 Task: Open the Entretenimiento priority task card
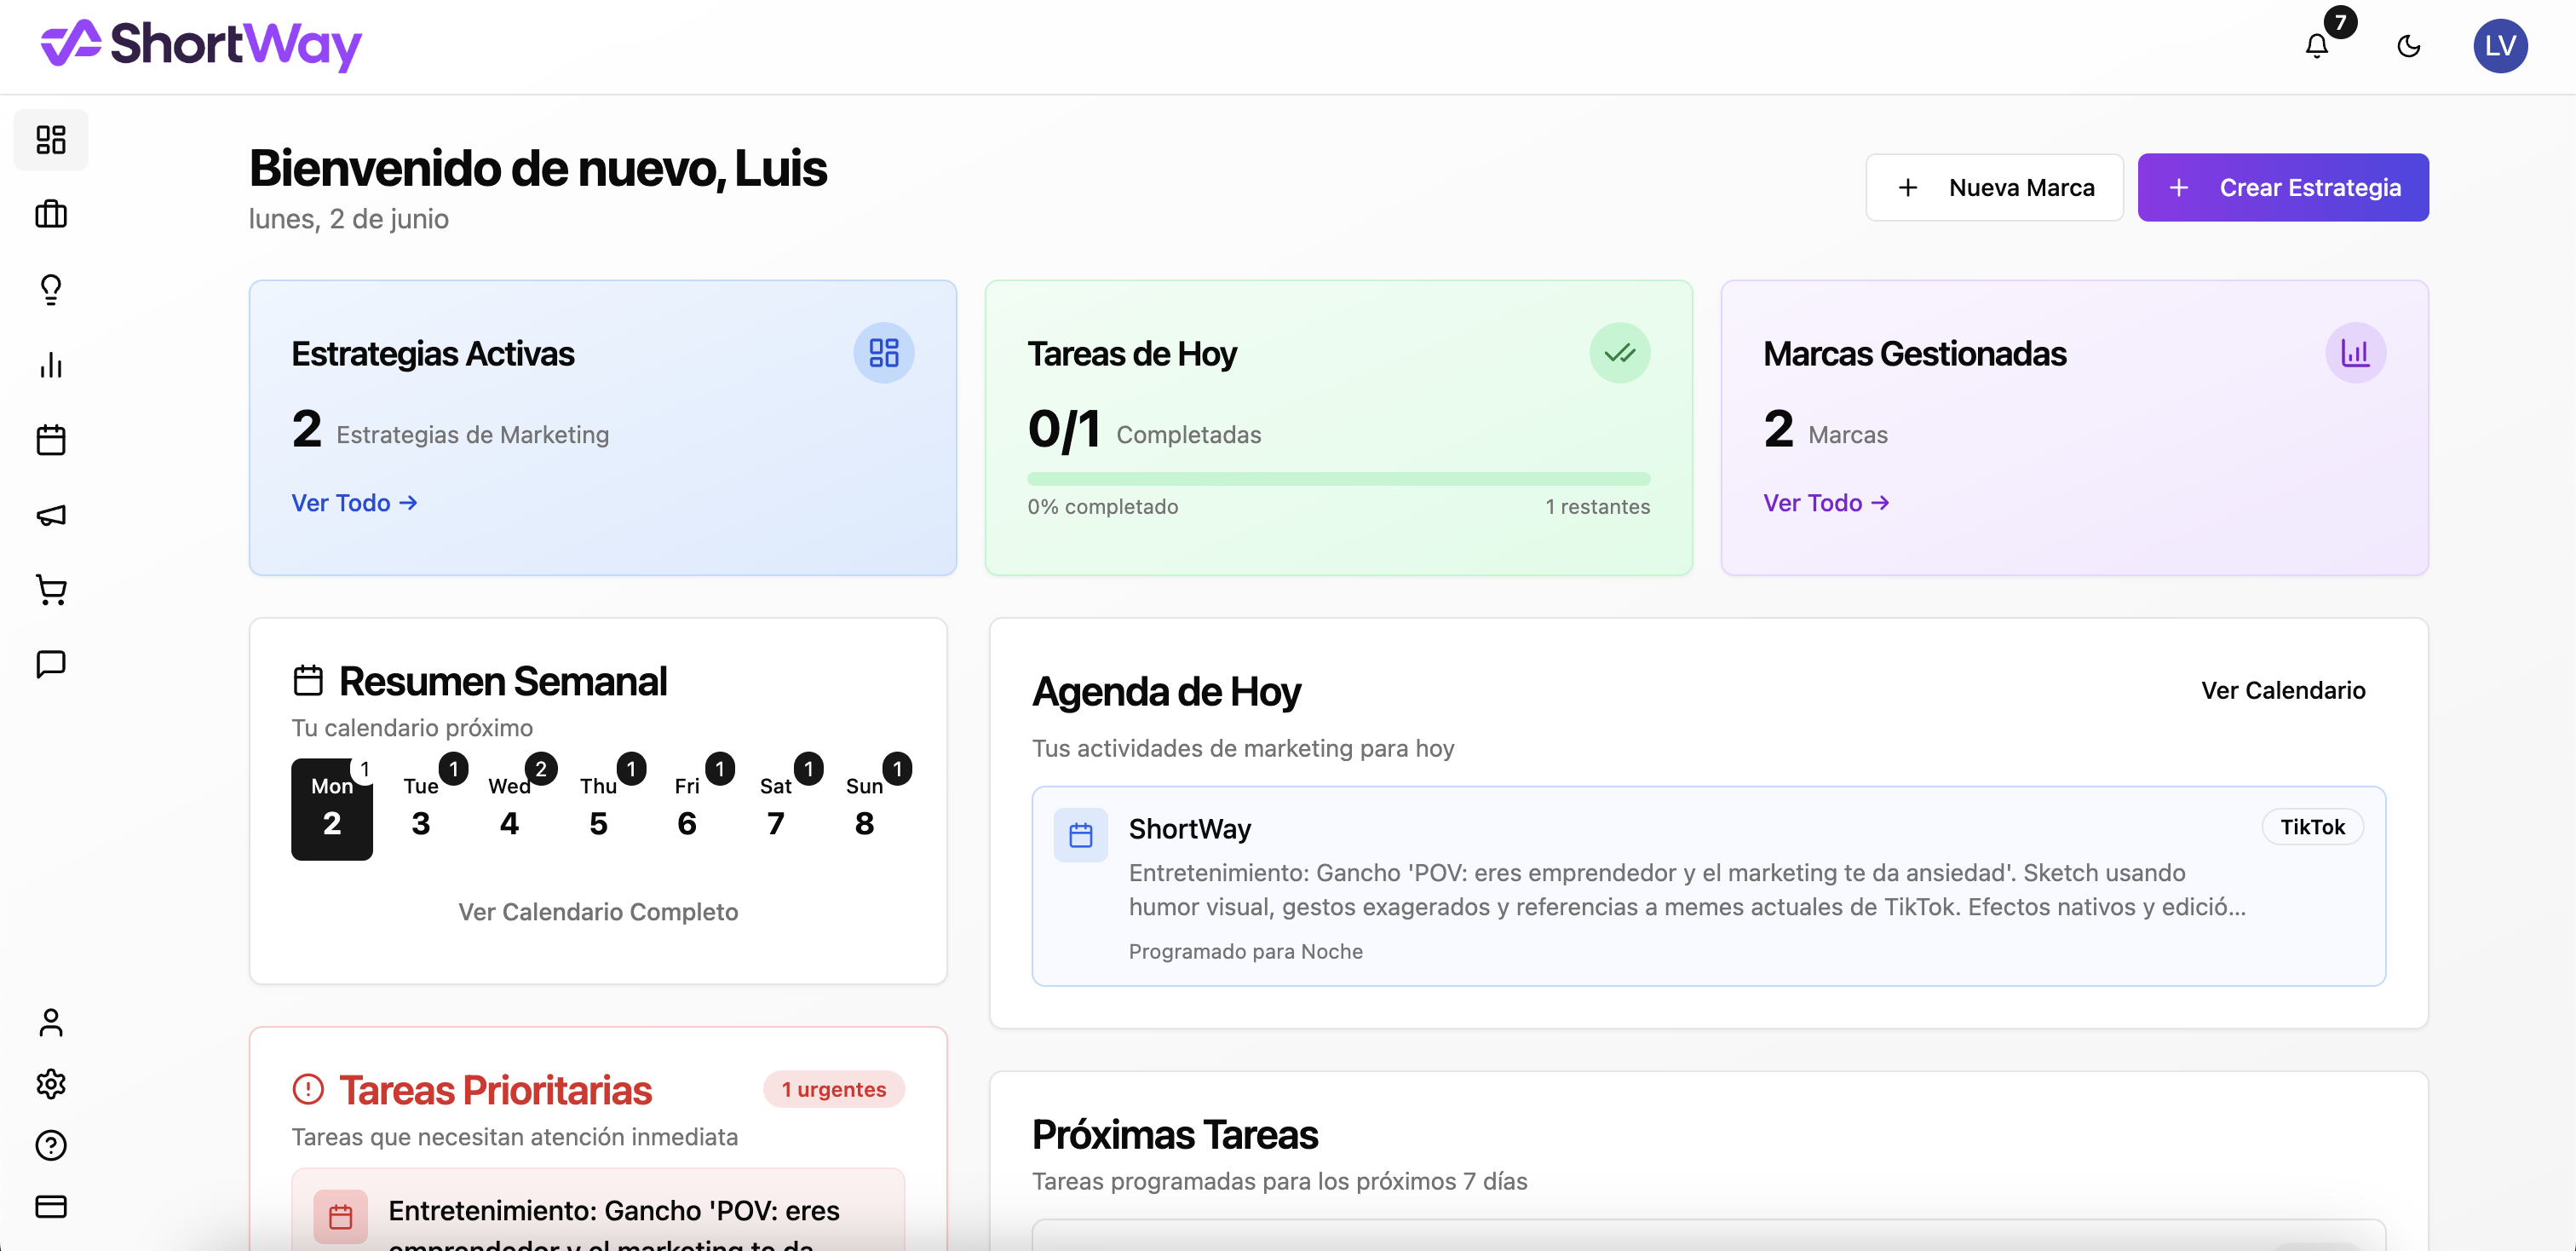tap(598, 1209)
